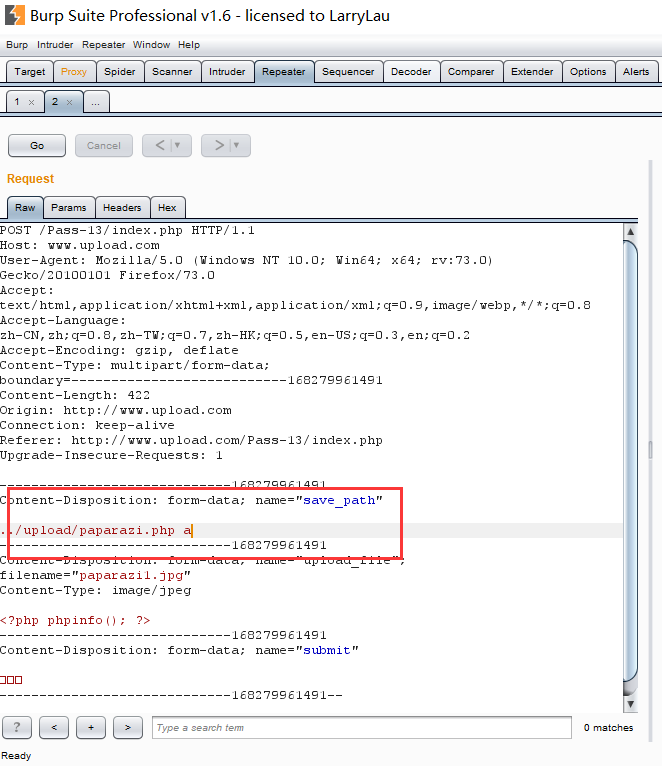
Task: Go forward to next request in history
Action: tap(219, 145)
